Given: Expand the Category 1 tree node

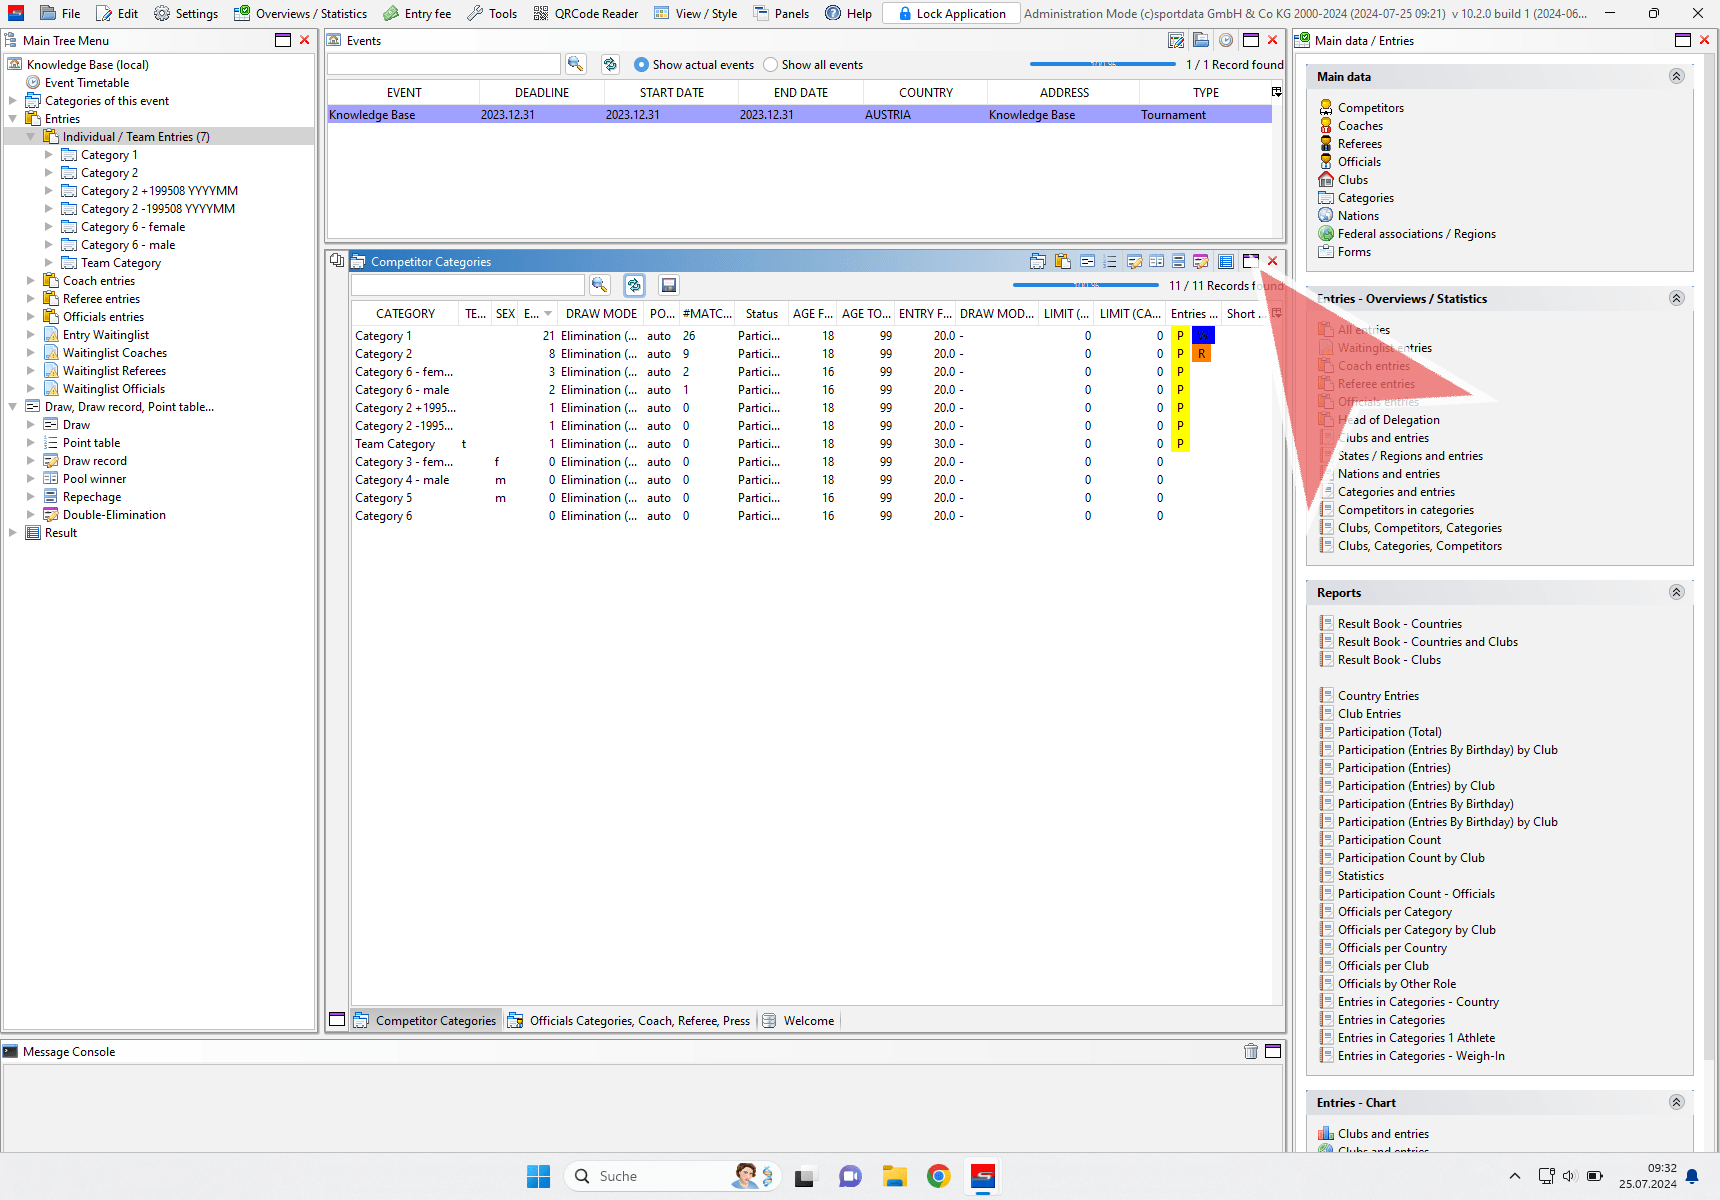Looking at the screenshot, I should pyautogui.click(x=49, y=155).
